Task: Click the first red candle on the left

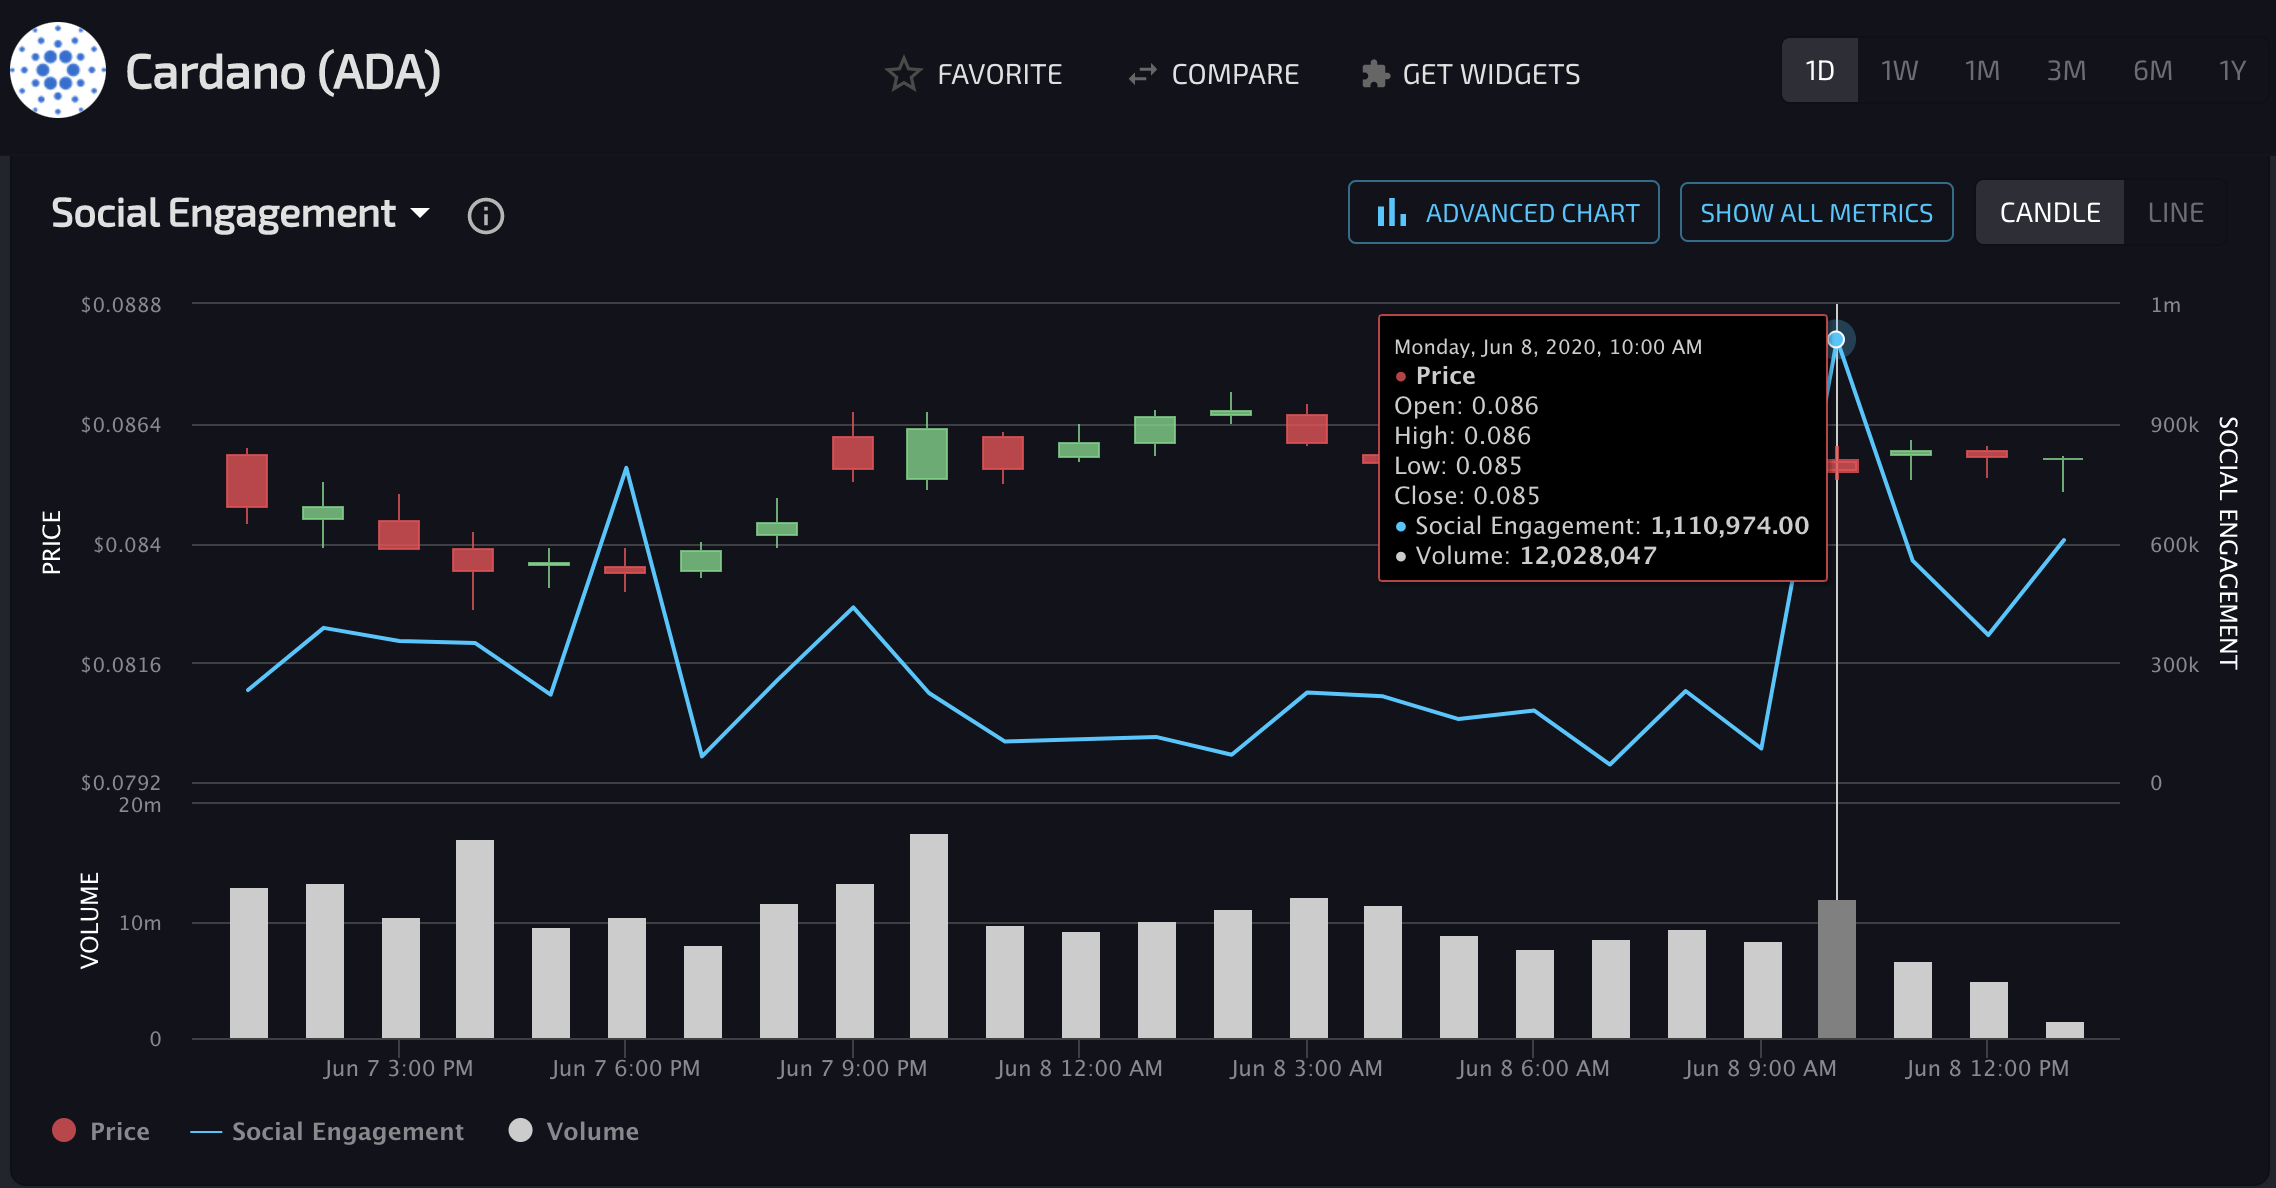Action: point(247,481)
